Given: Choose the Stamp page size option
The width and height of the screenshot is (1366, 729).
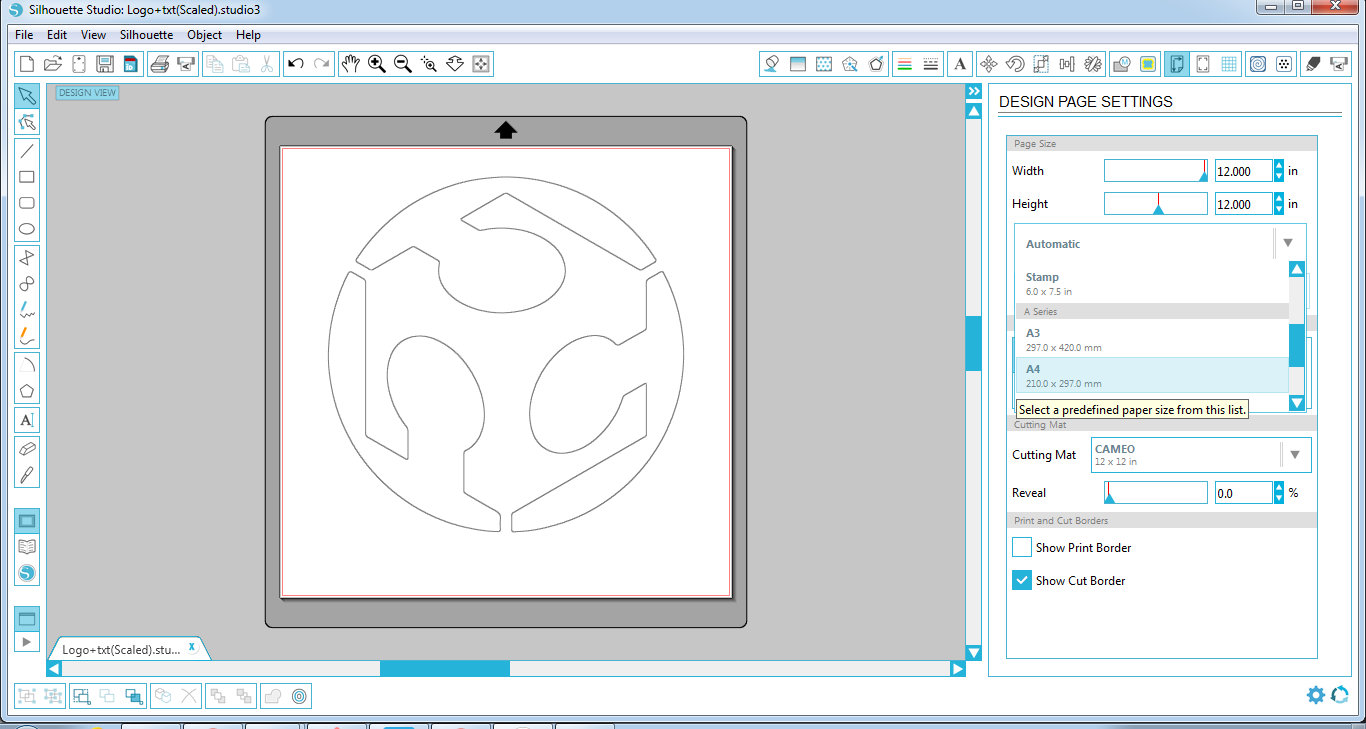Looking at the screenshot, I should [1151, 284].
